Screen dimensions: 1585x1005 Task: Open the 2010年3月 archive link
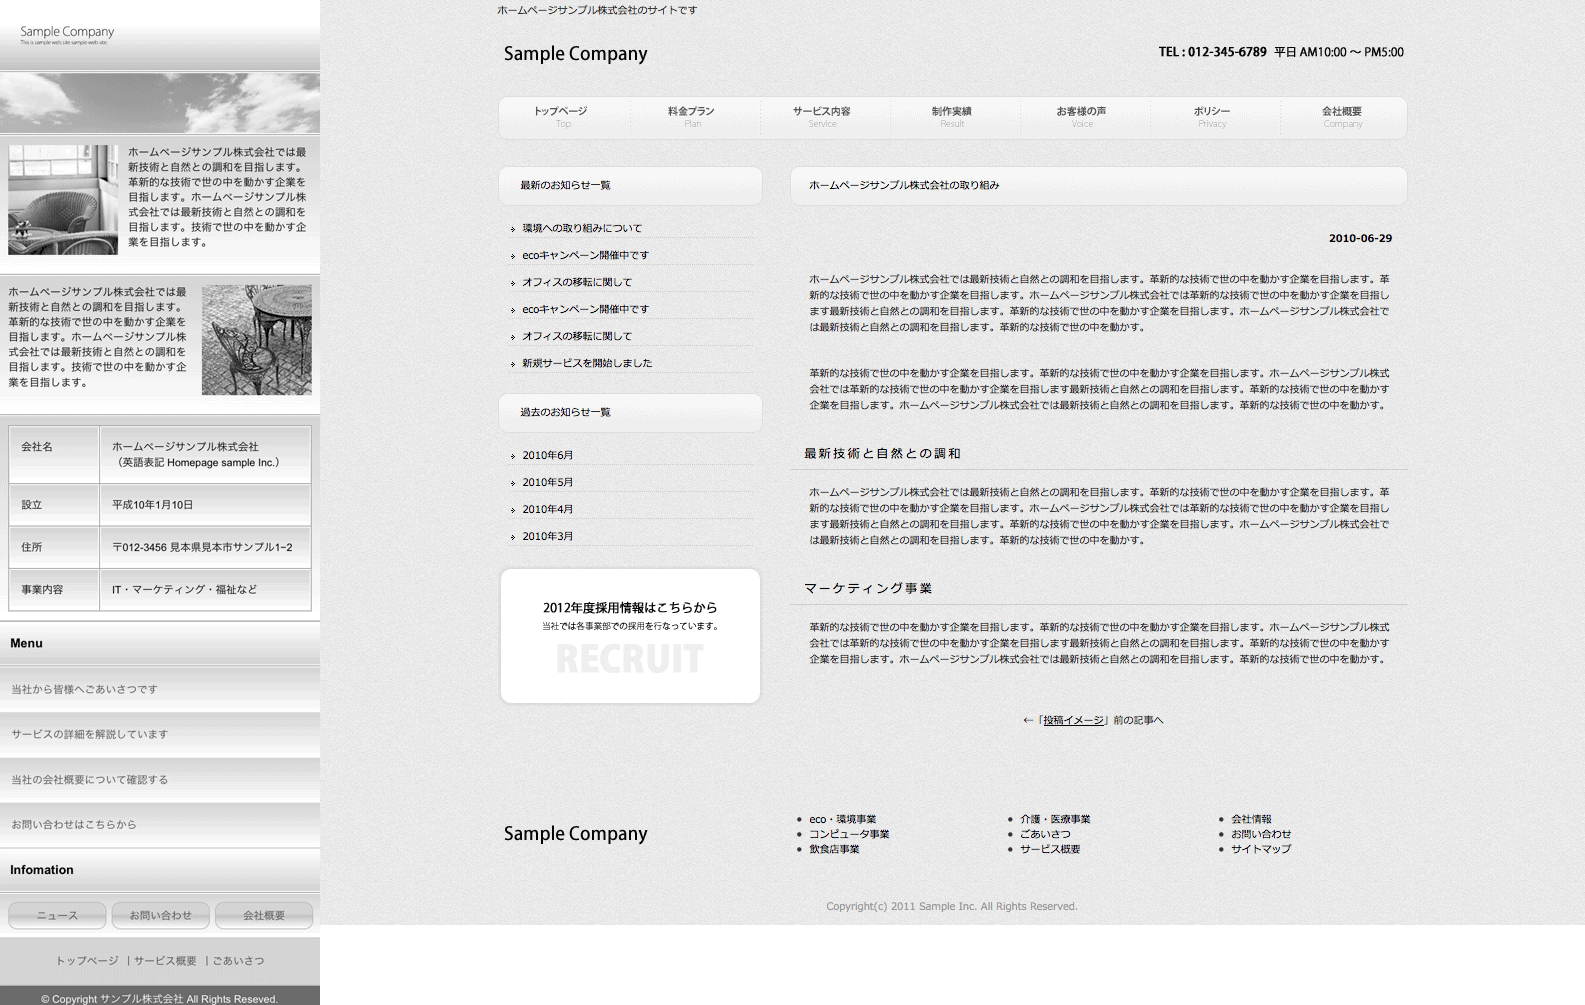(x=547, y=537)
